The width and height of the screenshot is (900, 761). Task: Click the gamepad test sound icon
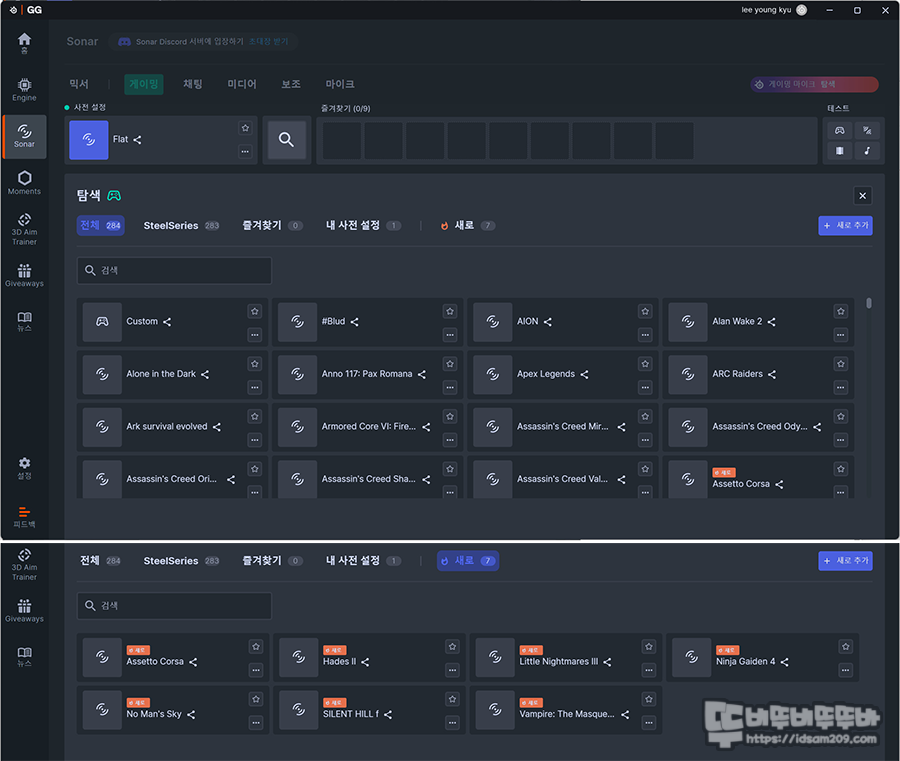tap(840, 131)
